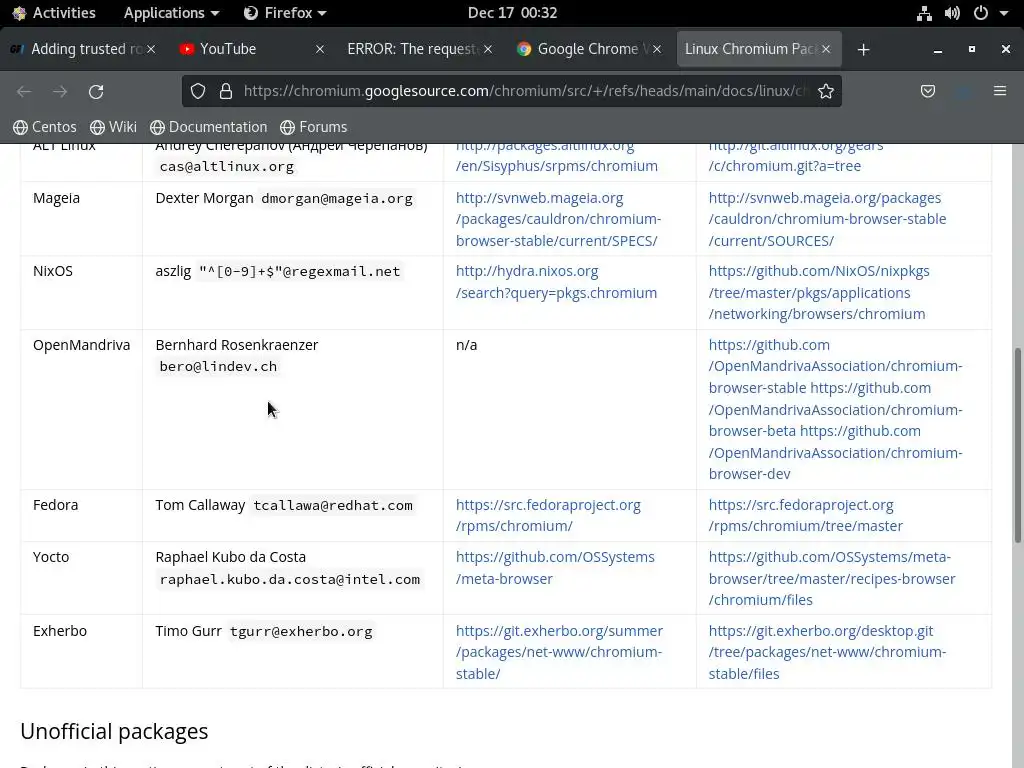Switch to Google Chrome tab

click(589, 49)
